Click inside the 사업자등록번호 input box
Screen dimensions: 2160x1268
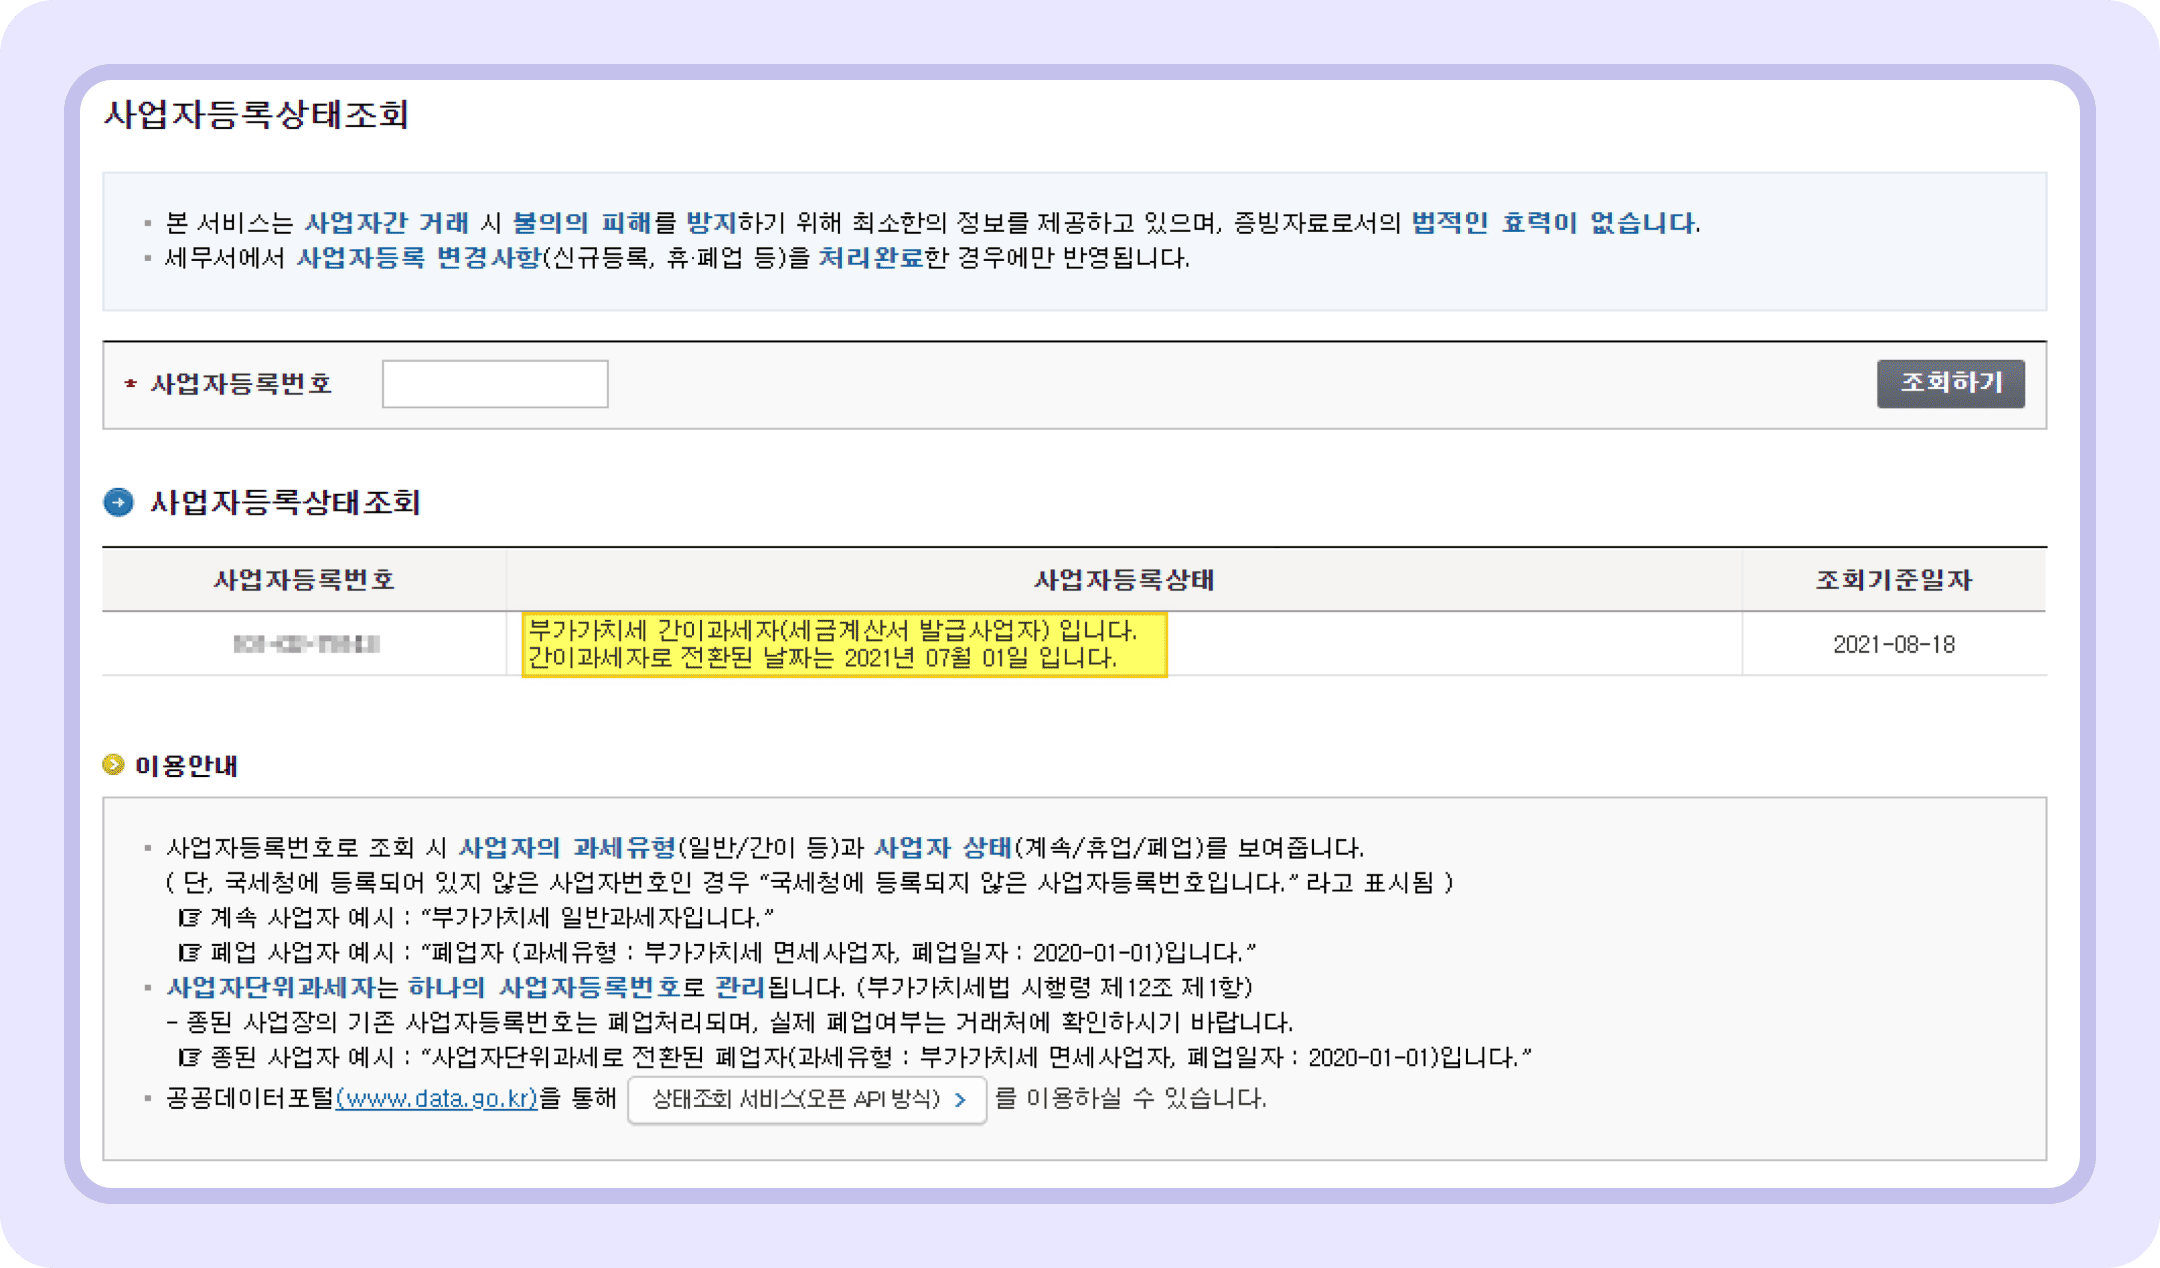pos(494,384)
